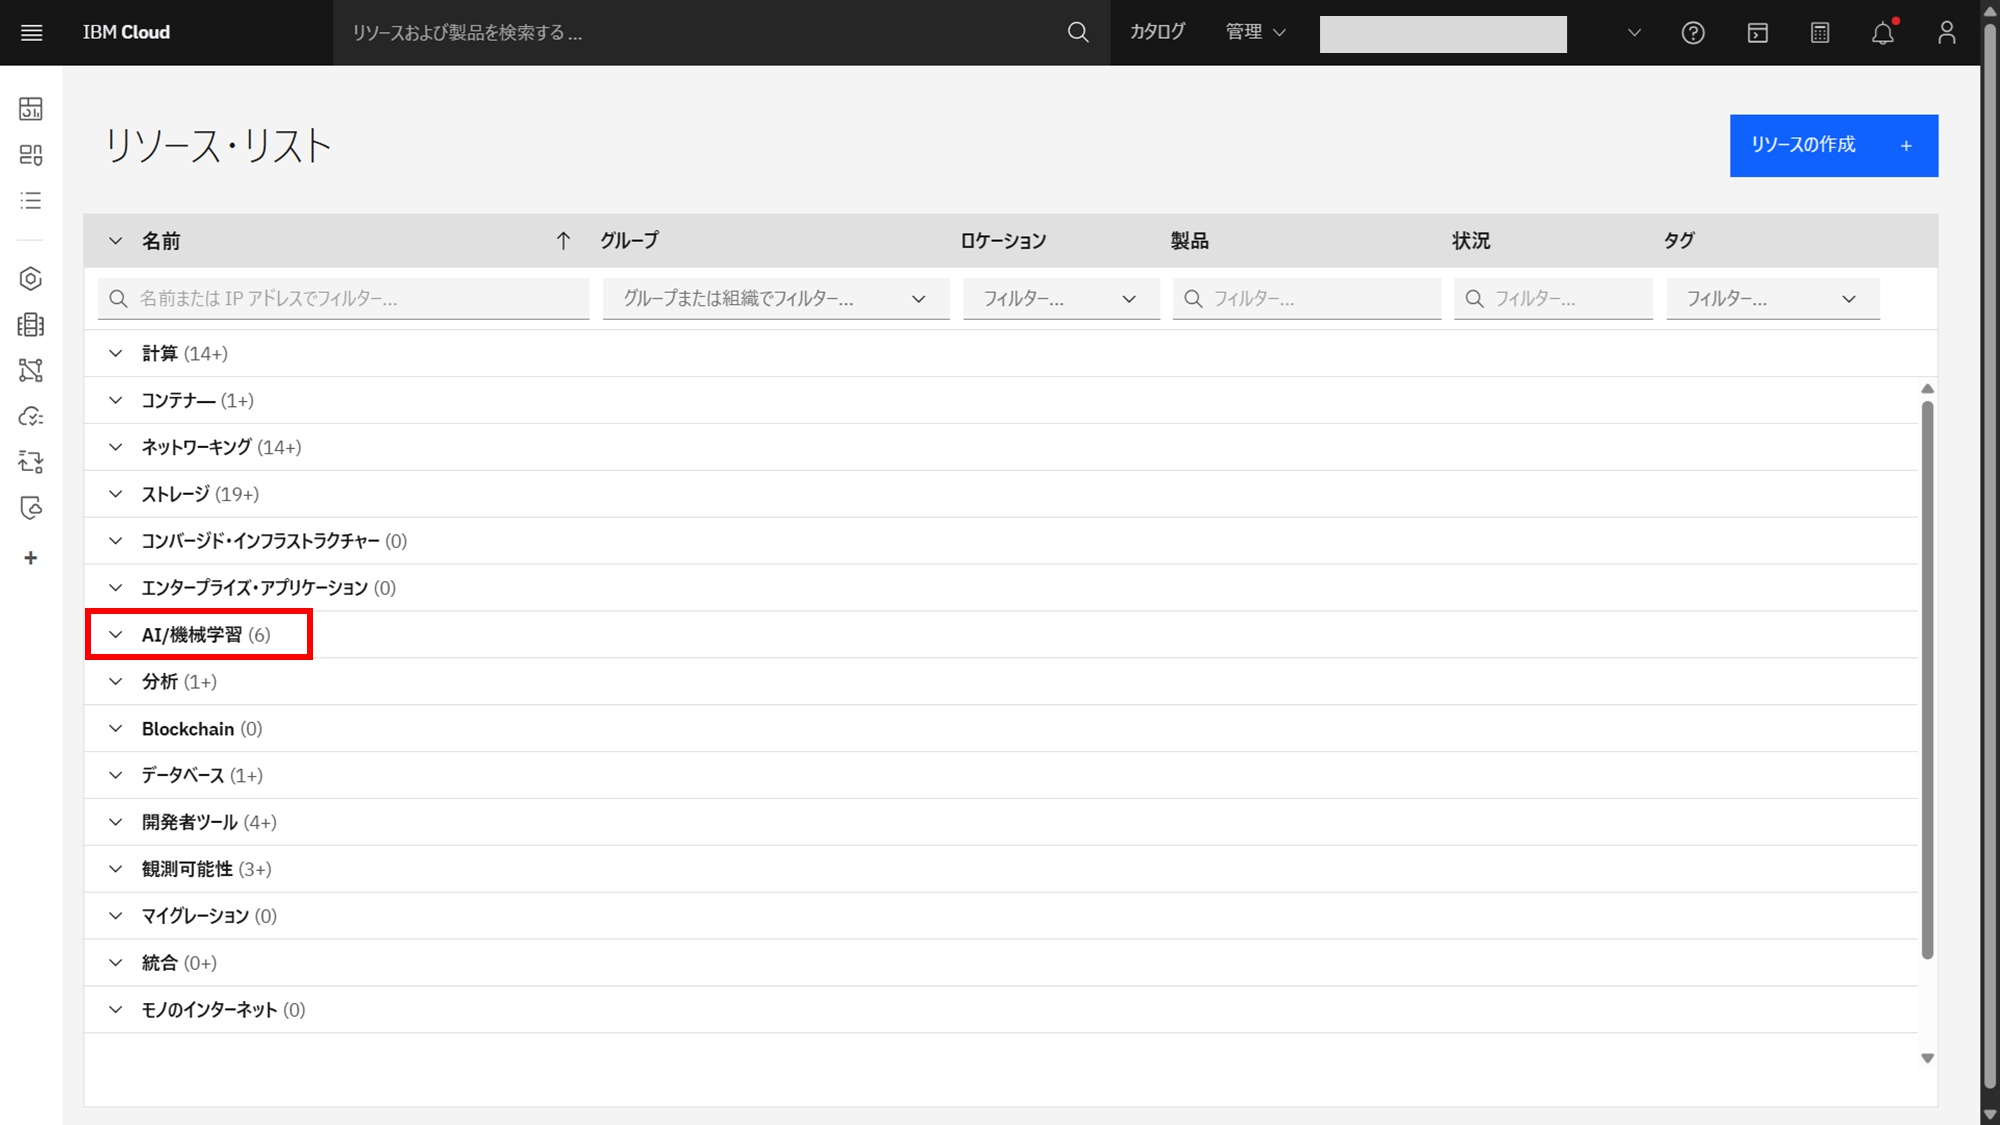Viewport: 2000px width, 1125px height.
Task: Click the plus icon in the sidebar
Action: coord(31,558)
